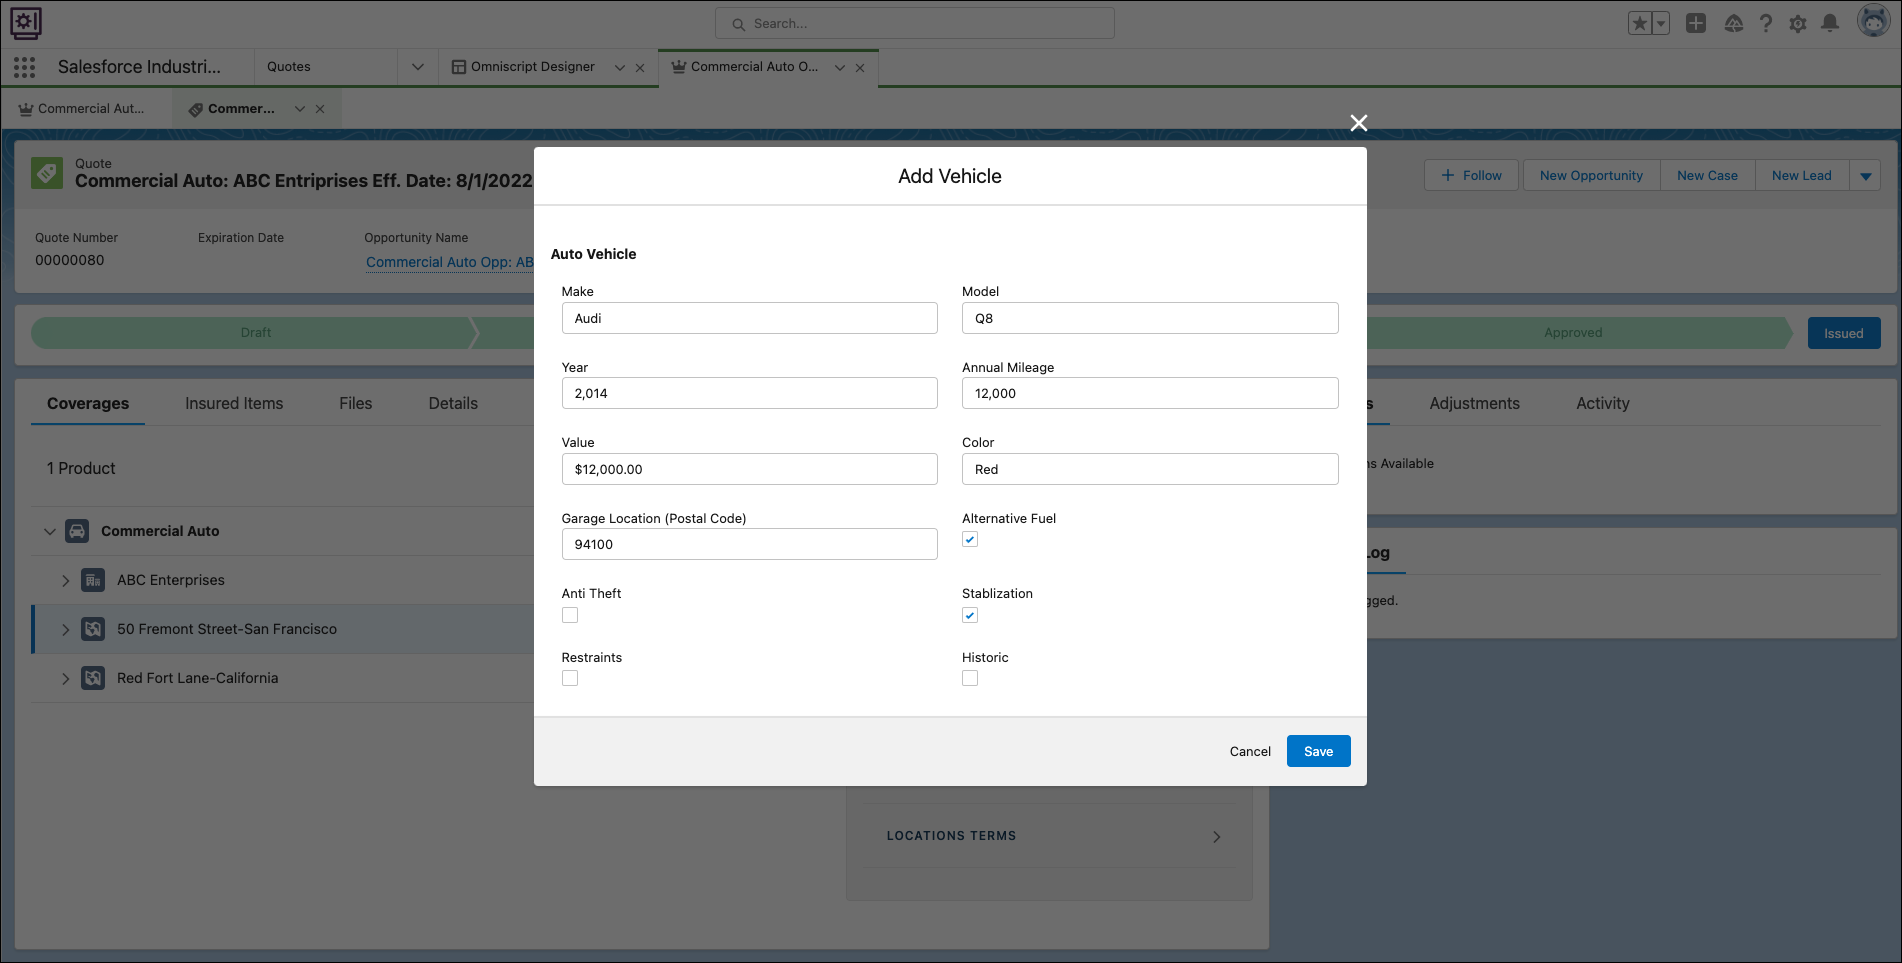Click the search magnifier icon
This screenshot has height=963, width=1902.
(x=739, y=24)
